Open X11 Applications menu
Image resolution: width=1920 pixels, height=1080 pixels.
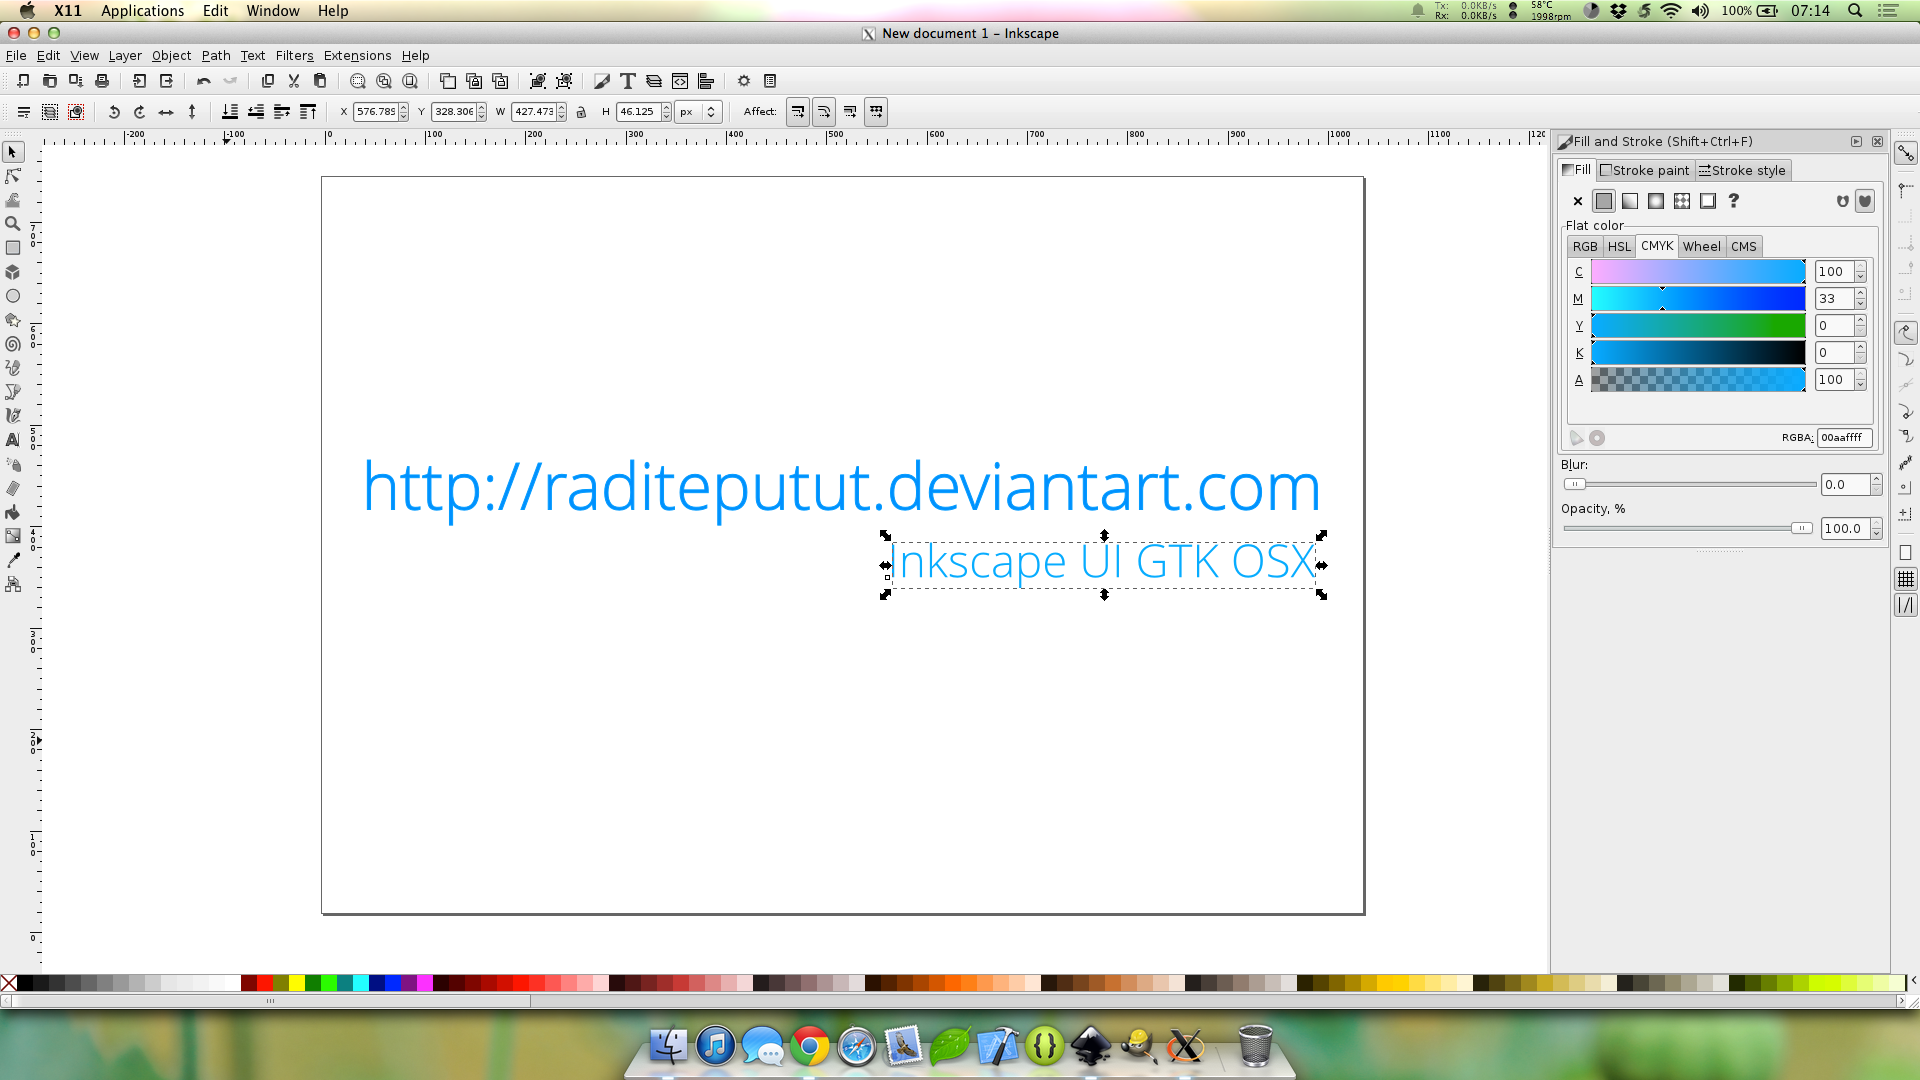(x=142, y=11)
